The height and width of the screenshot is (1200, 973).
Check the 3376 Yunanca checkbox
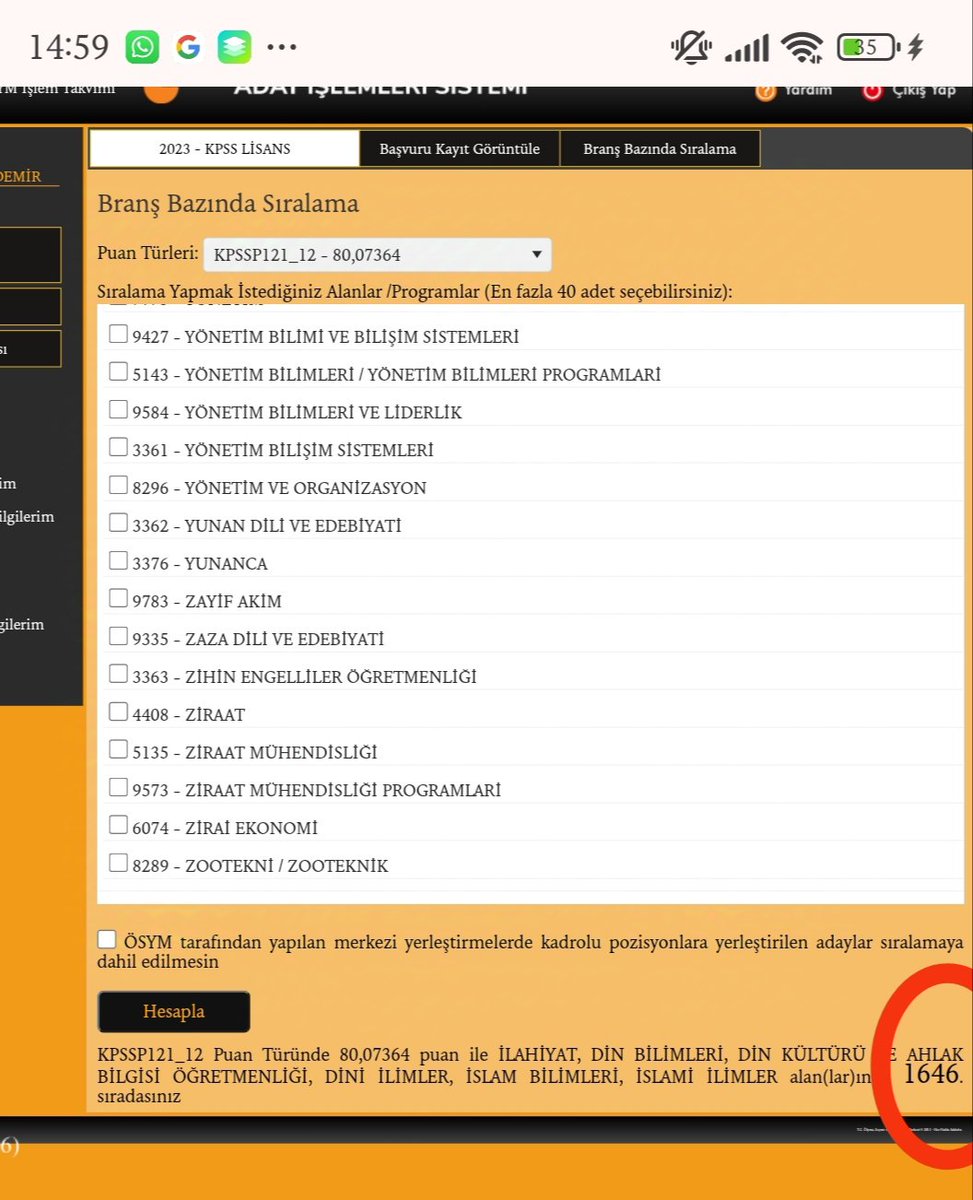point(118,561)
